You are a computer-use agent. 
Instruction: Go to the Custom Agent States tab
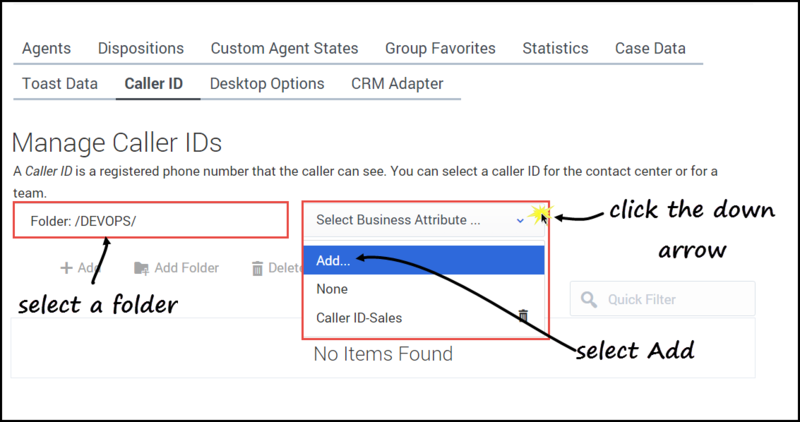(x=284, y=48)
